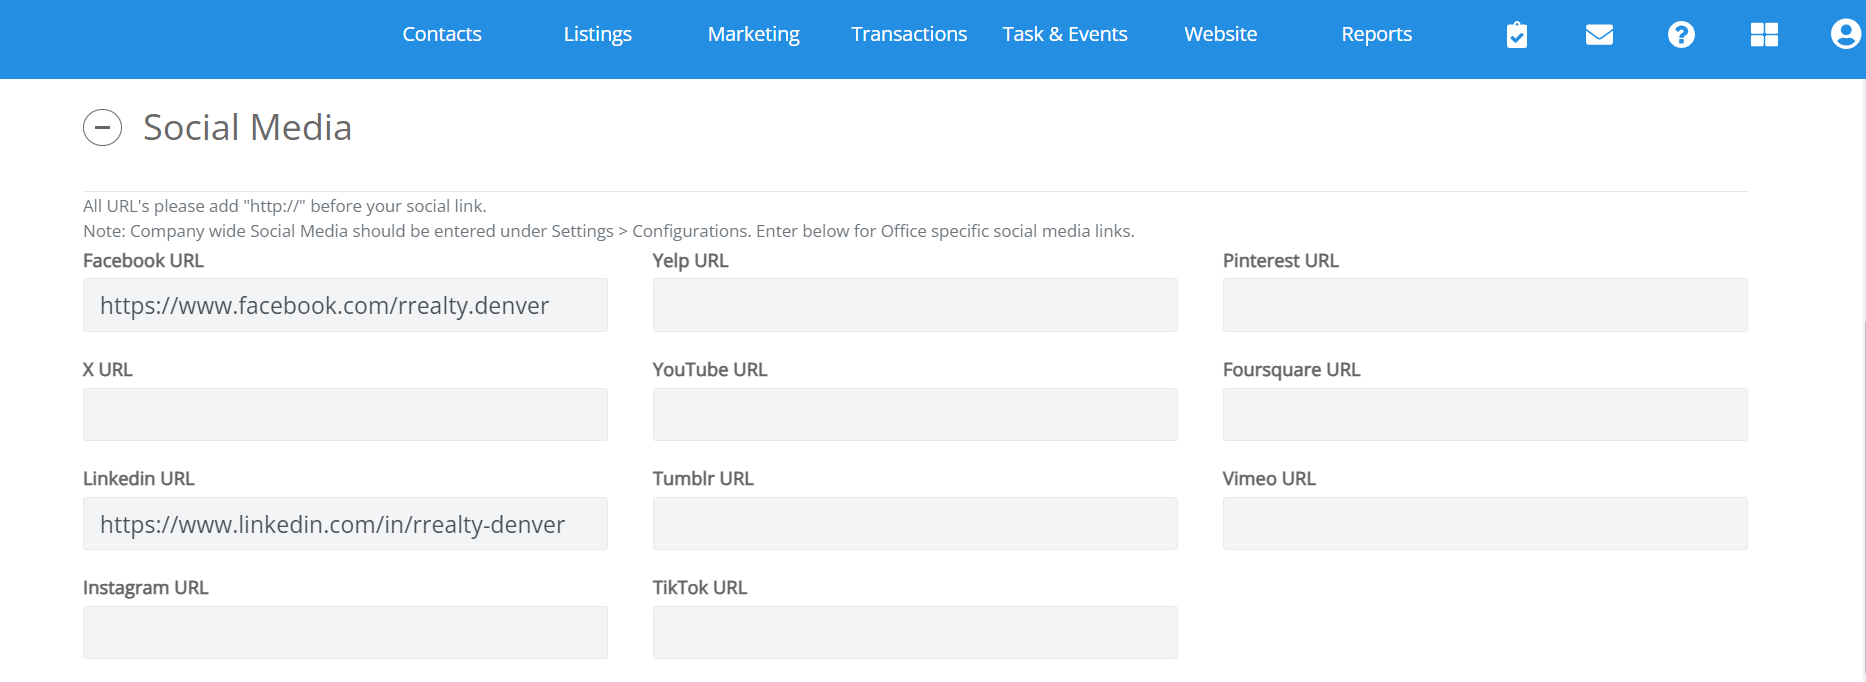Select Transactions in the navigation bar
The image size is (1866, 682).
click(x=909, y=35)
